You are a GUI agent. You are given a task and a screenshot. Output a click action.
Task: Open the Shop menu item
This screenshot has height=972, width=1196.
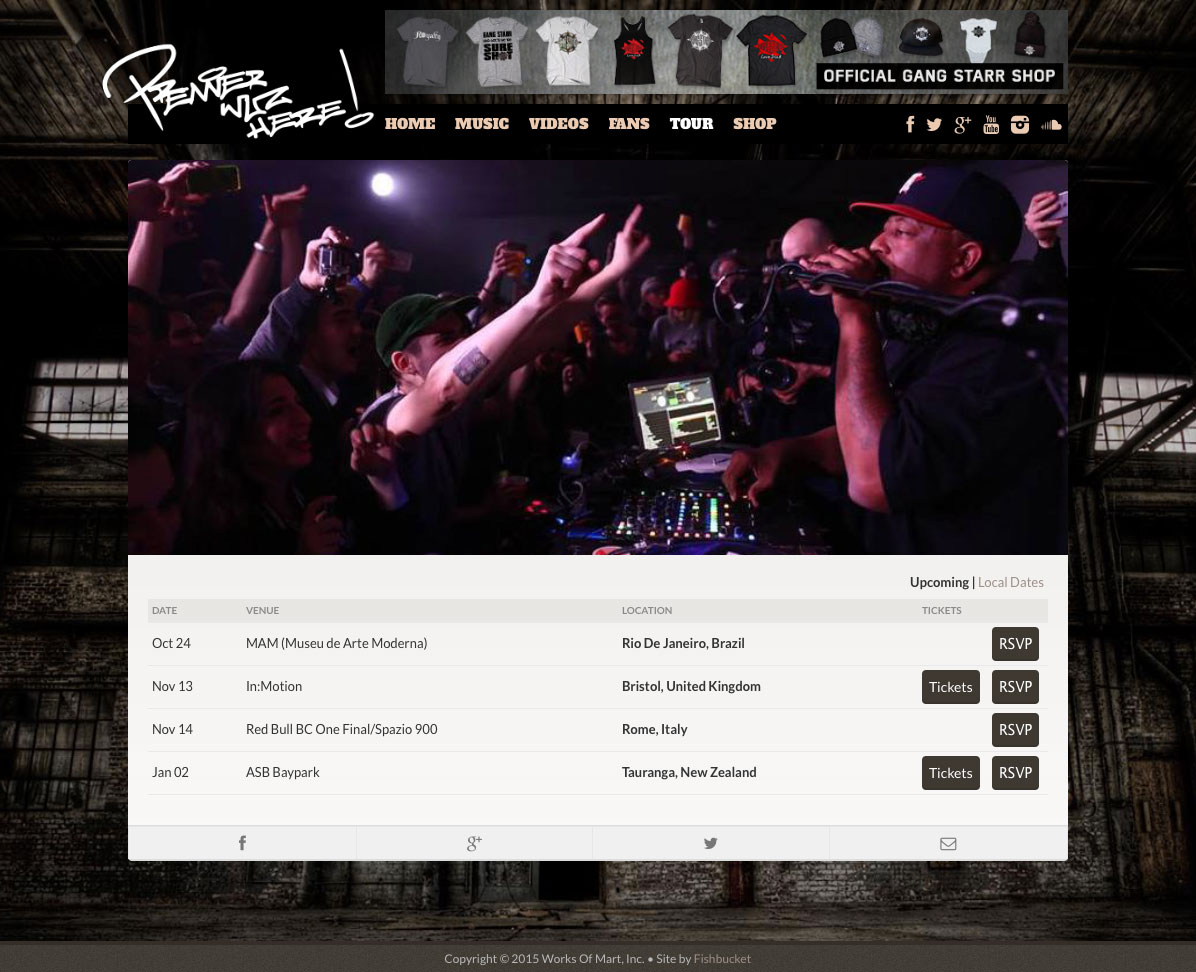pyautogui.click(x=754, y=124)
